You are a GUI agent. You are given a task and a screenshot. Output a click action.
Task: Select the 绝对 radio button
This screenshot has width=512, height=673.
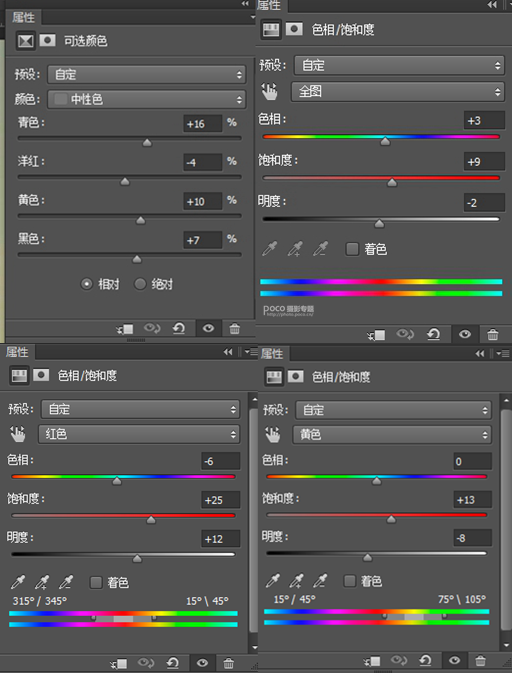(x=140, y=284)
